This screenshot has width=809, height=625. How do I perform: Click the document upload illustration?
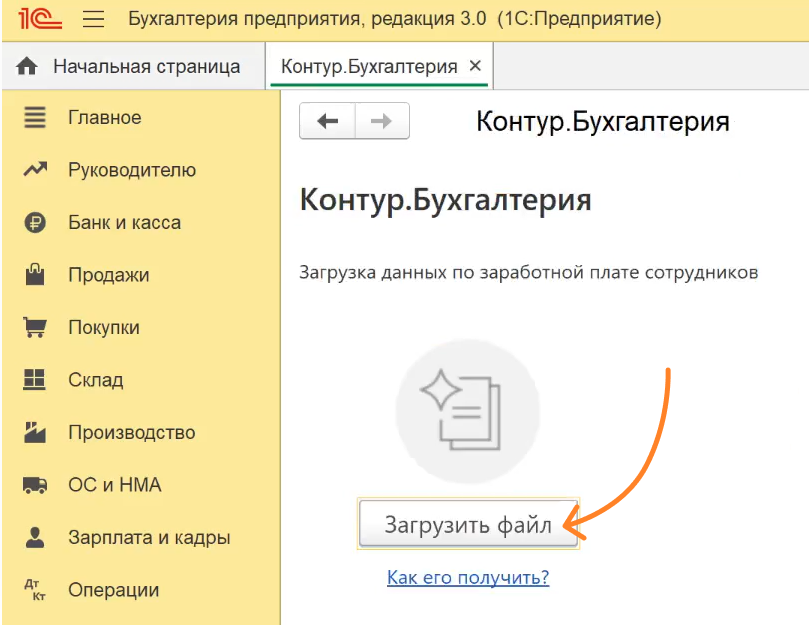coord(468,411)
